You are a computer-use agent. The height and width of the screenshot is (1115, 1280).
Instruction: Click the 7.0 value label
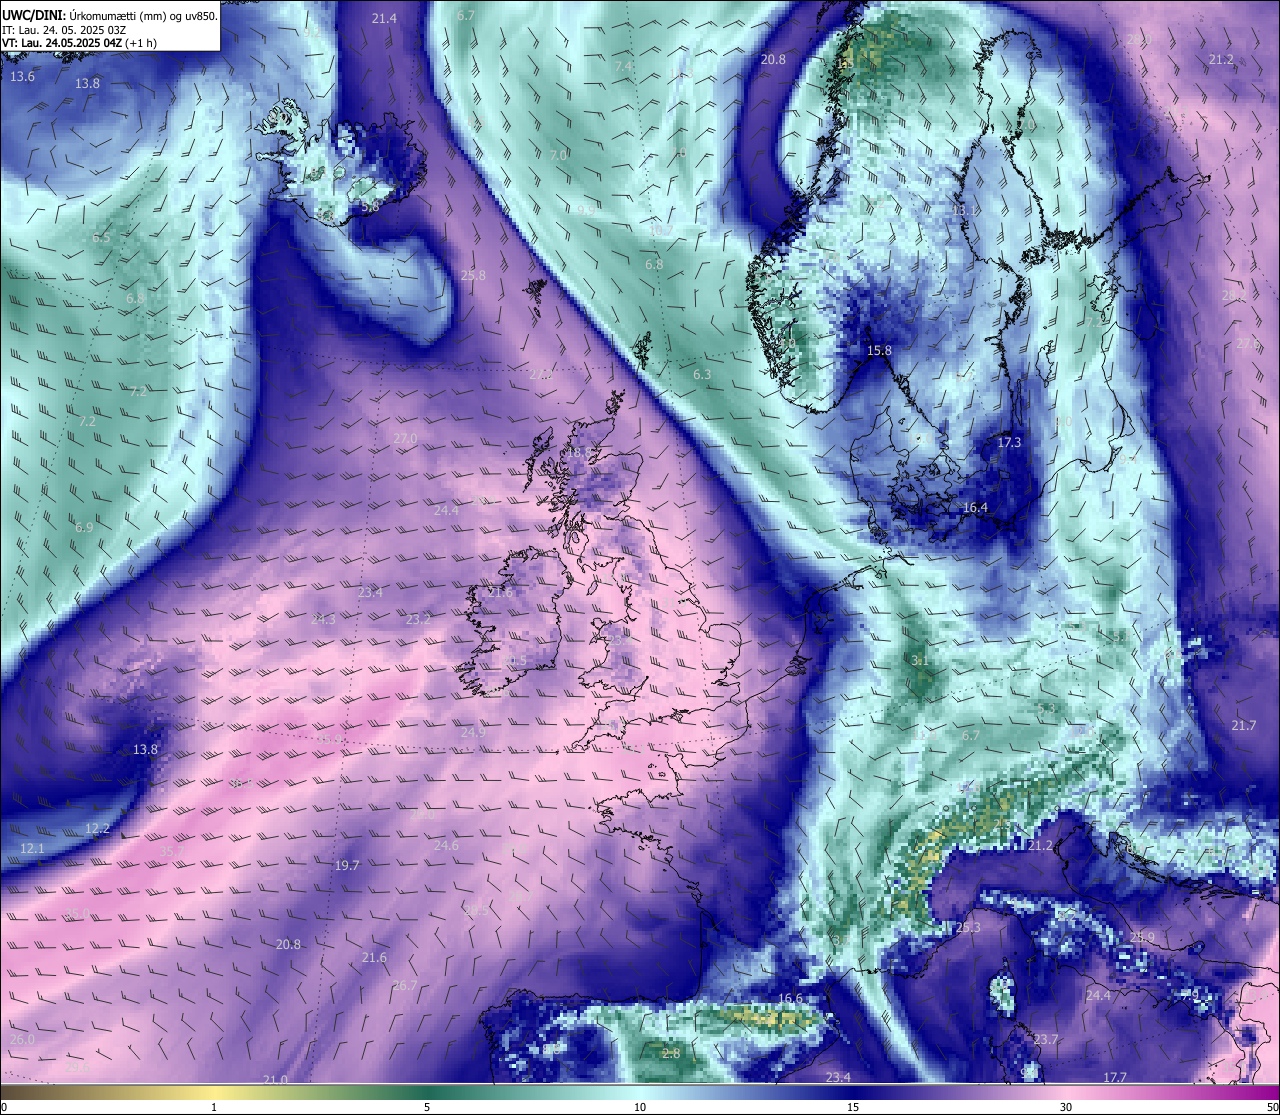coord(558,156)
